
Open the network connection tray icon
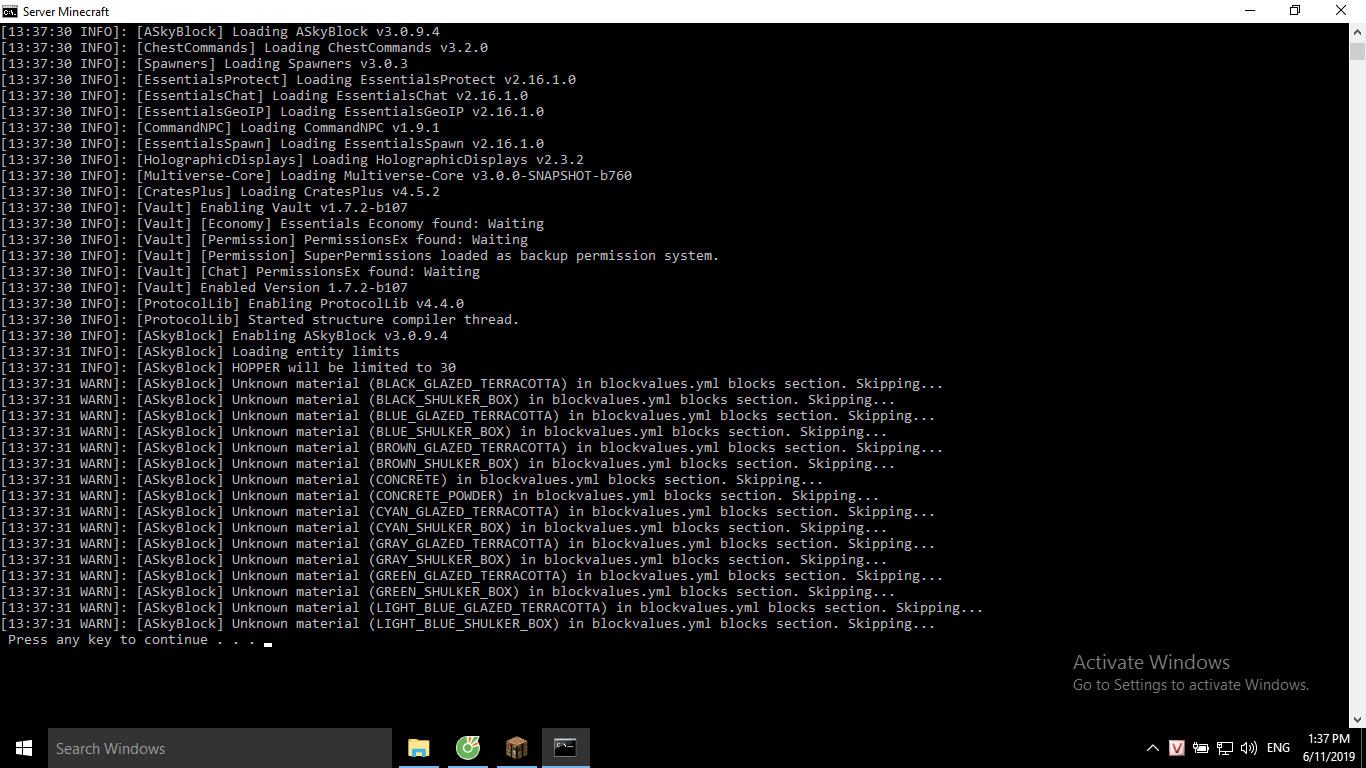pyautogui.click(x=1225, y=748)
